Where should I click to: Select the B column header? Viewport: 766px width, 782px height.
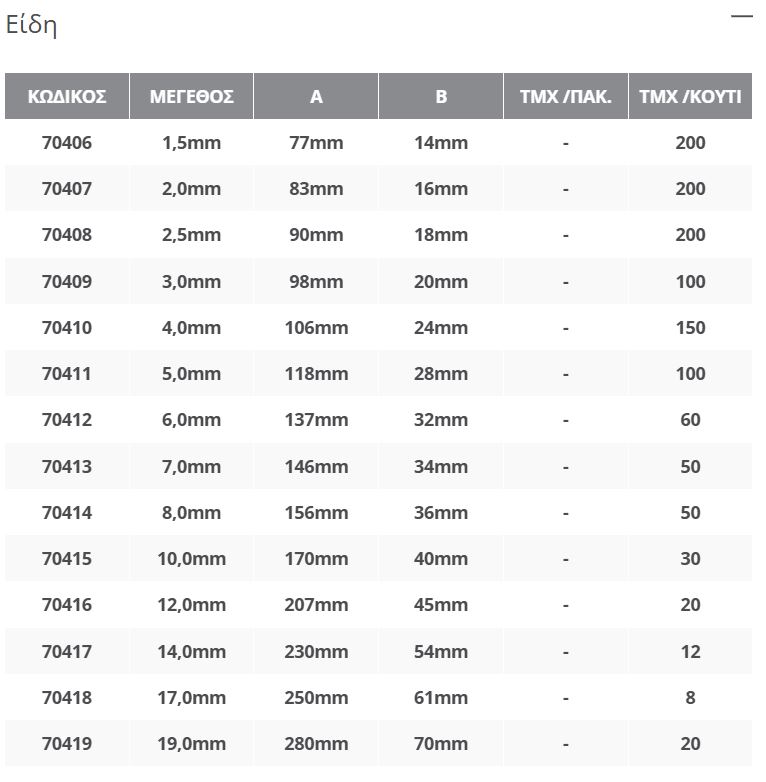441,97
